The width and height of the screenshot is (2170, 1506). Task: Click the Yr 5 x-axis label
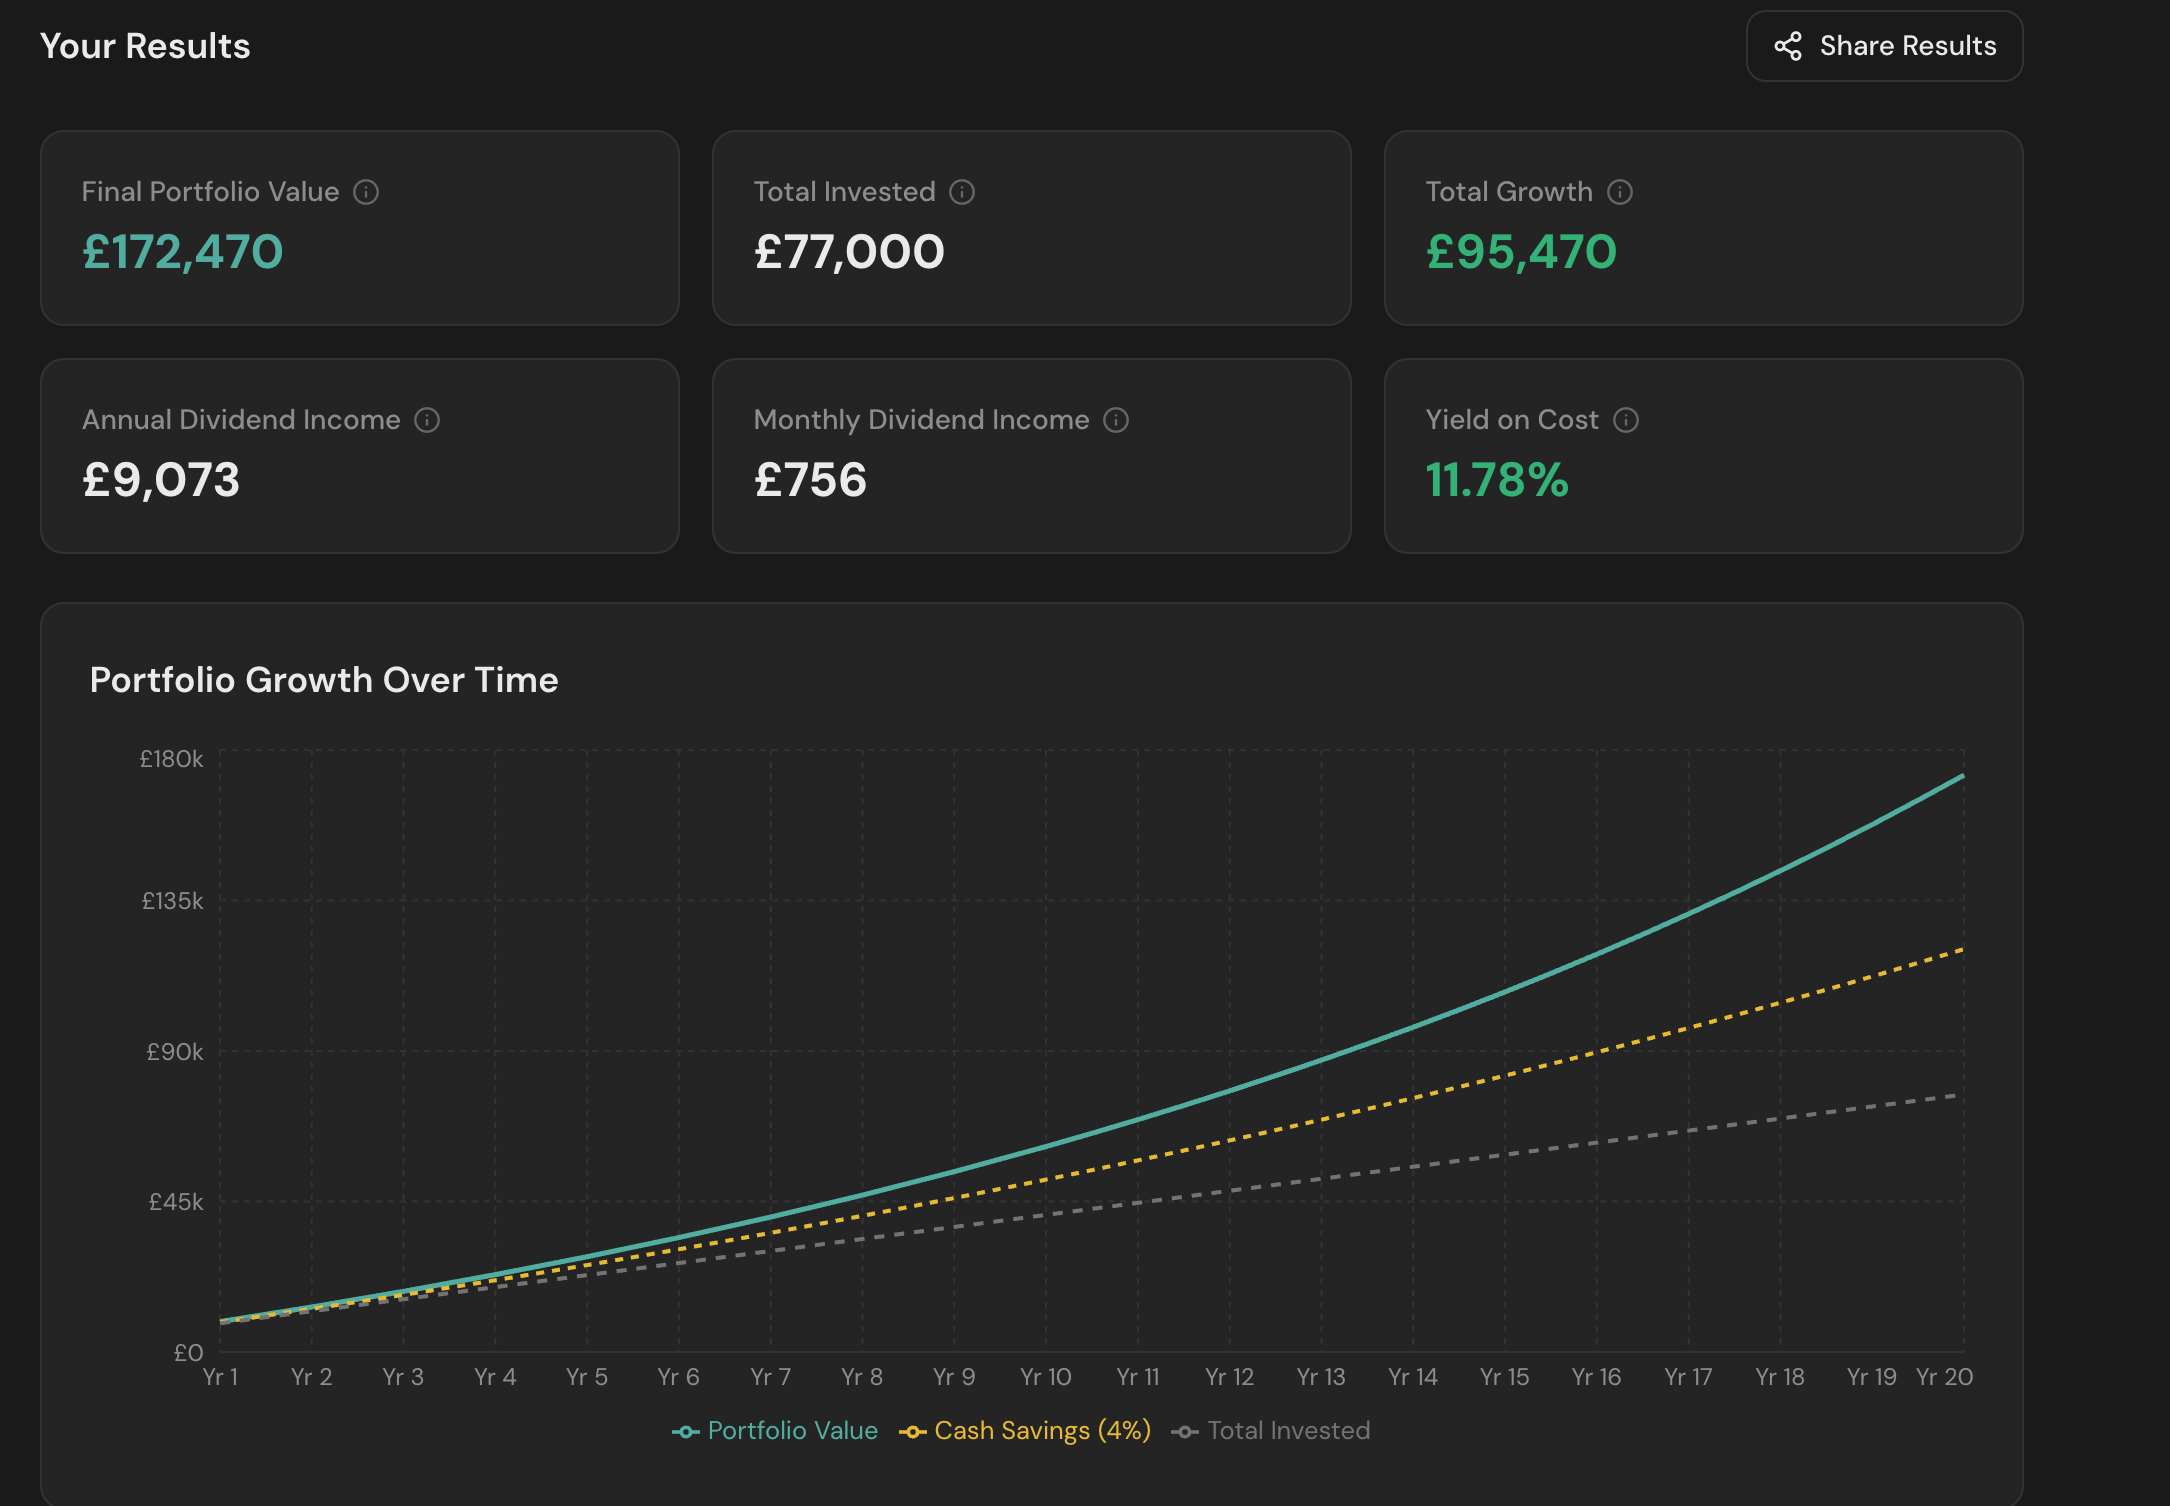click(x=587, y=1377)
